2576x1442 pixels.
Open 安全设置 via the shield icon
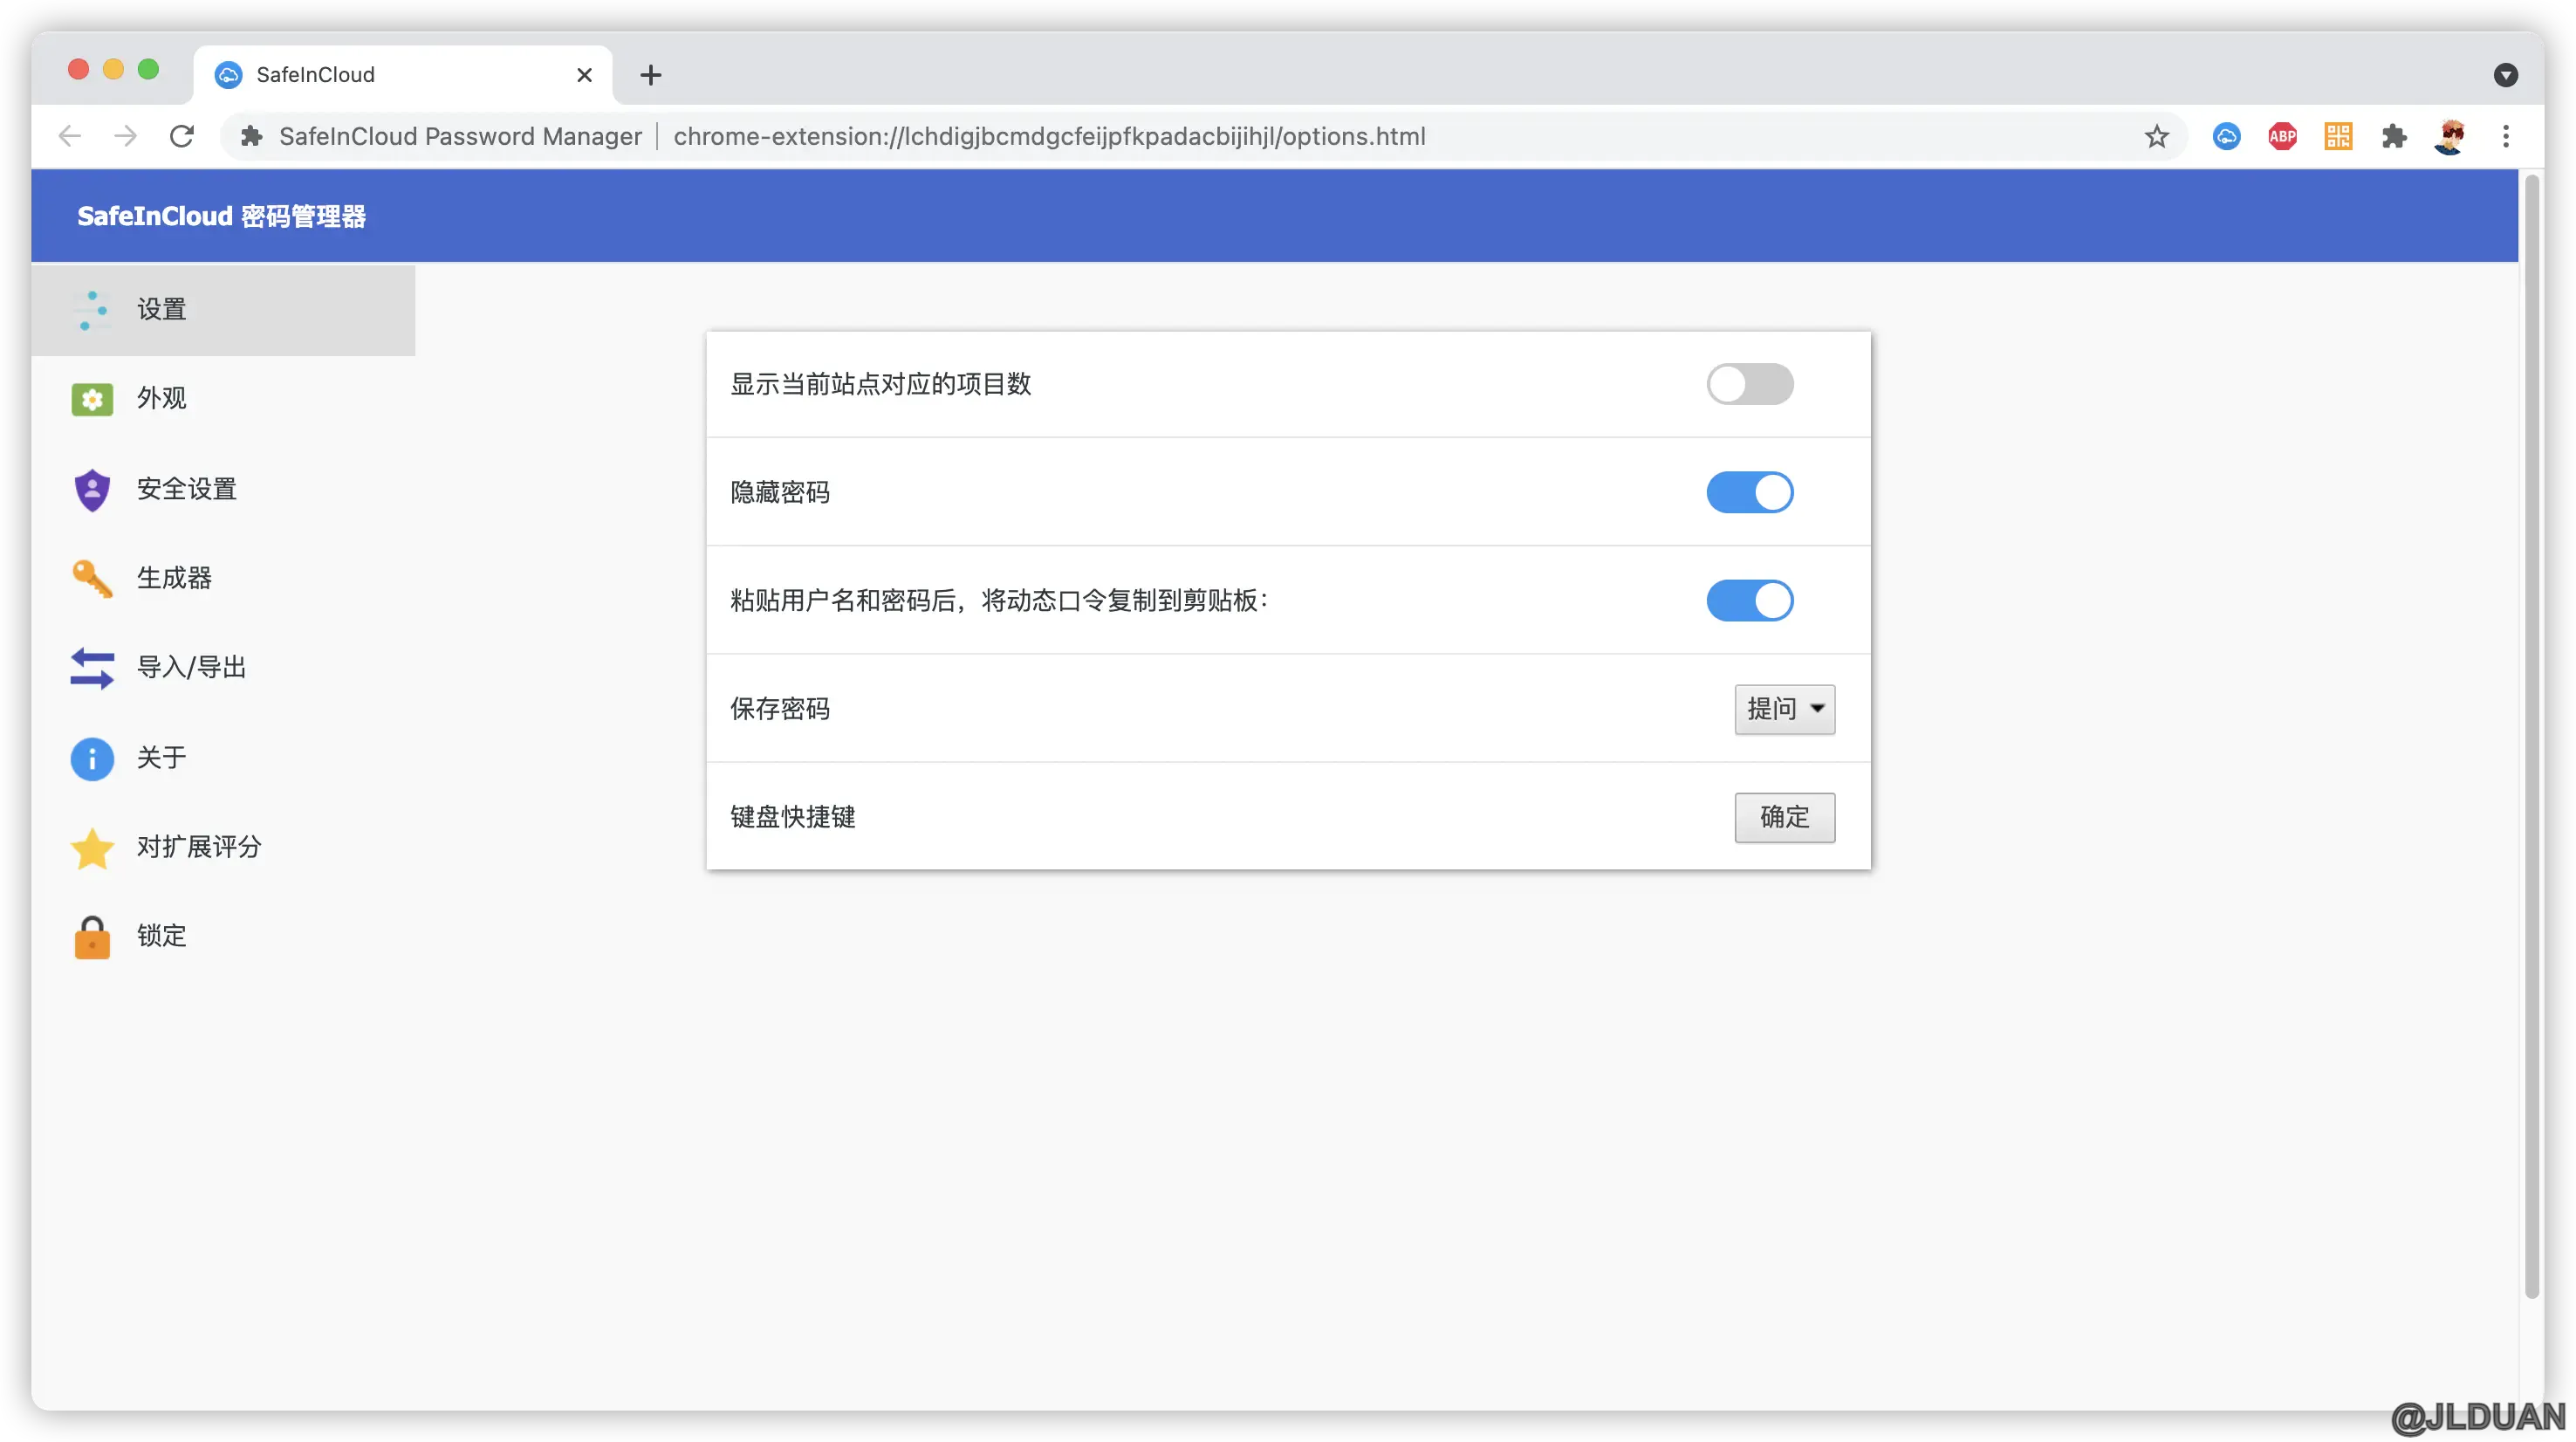pyautogui.click(x=92, y=490)
